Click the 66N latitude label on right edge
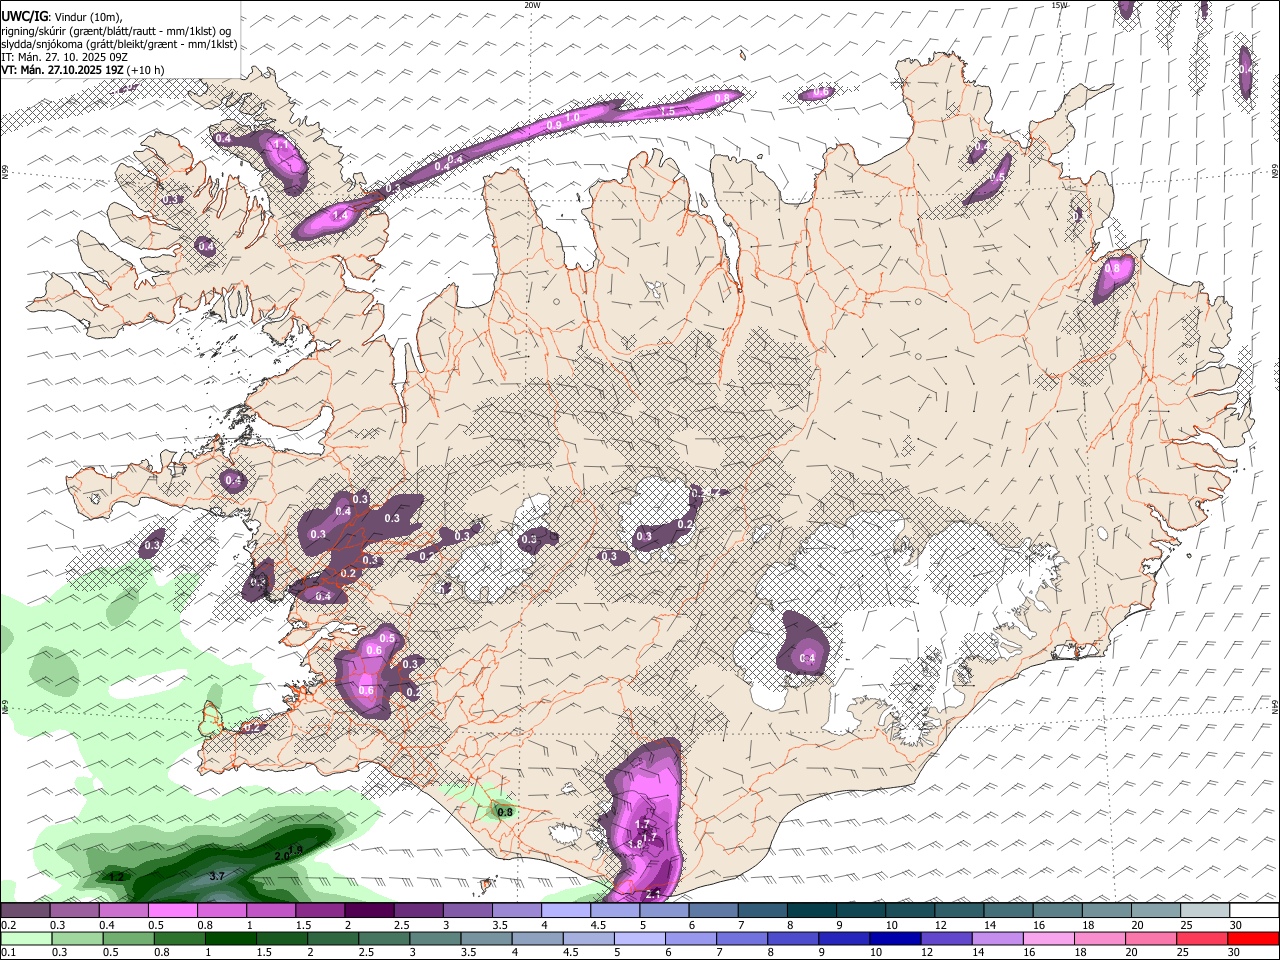This screenshot has width=1280, height=960. click(1275, 172)
